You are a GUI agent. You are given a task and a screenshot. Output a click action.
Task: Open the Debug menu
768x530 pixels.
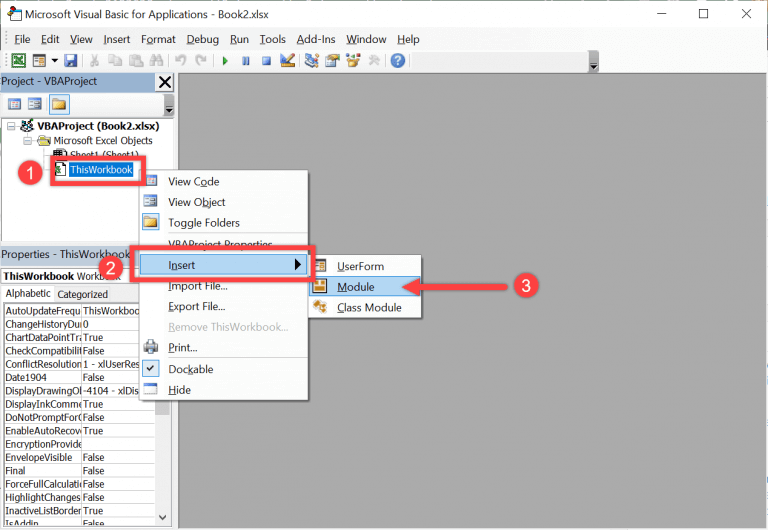pyautogui.click(x=202, y=39)
